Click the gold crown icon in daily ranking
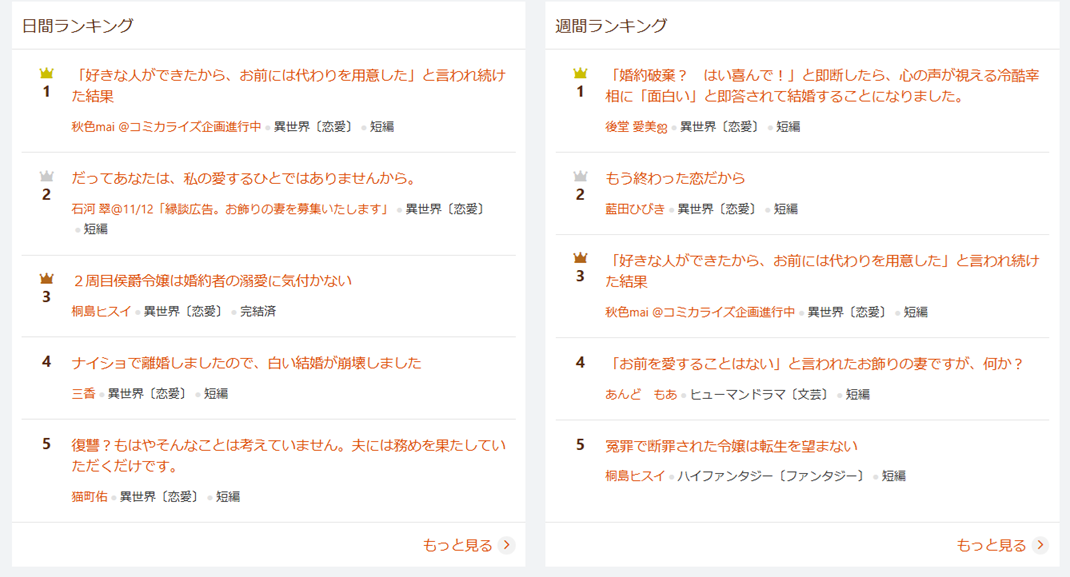Image resolution: width=1070 pixels, height=577 pixels. click(x=46, y=73)
